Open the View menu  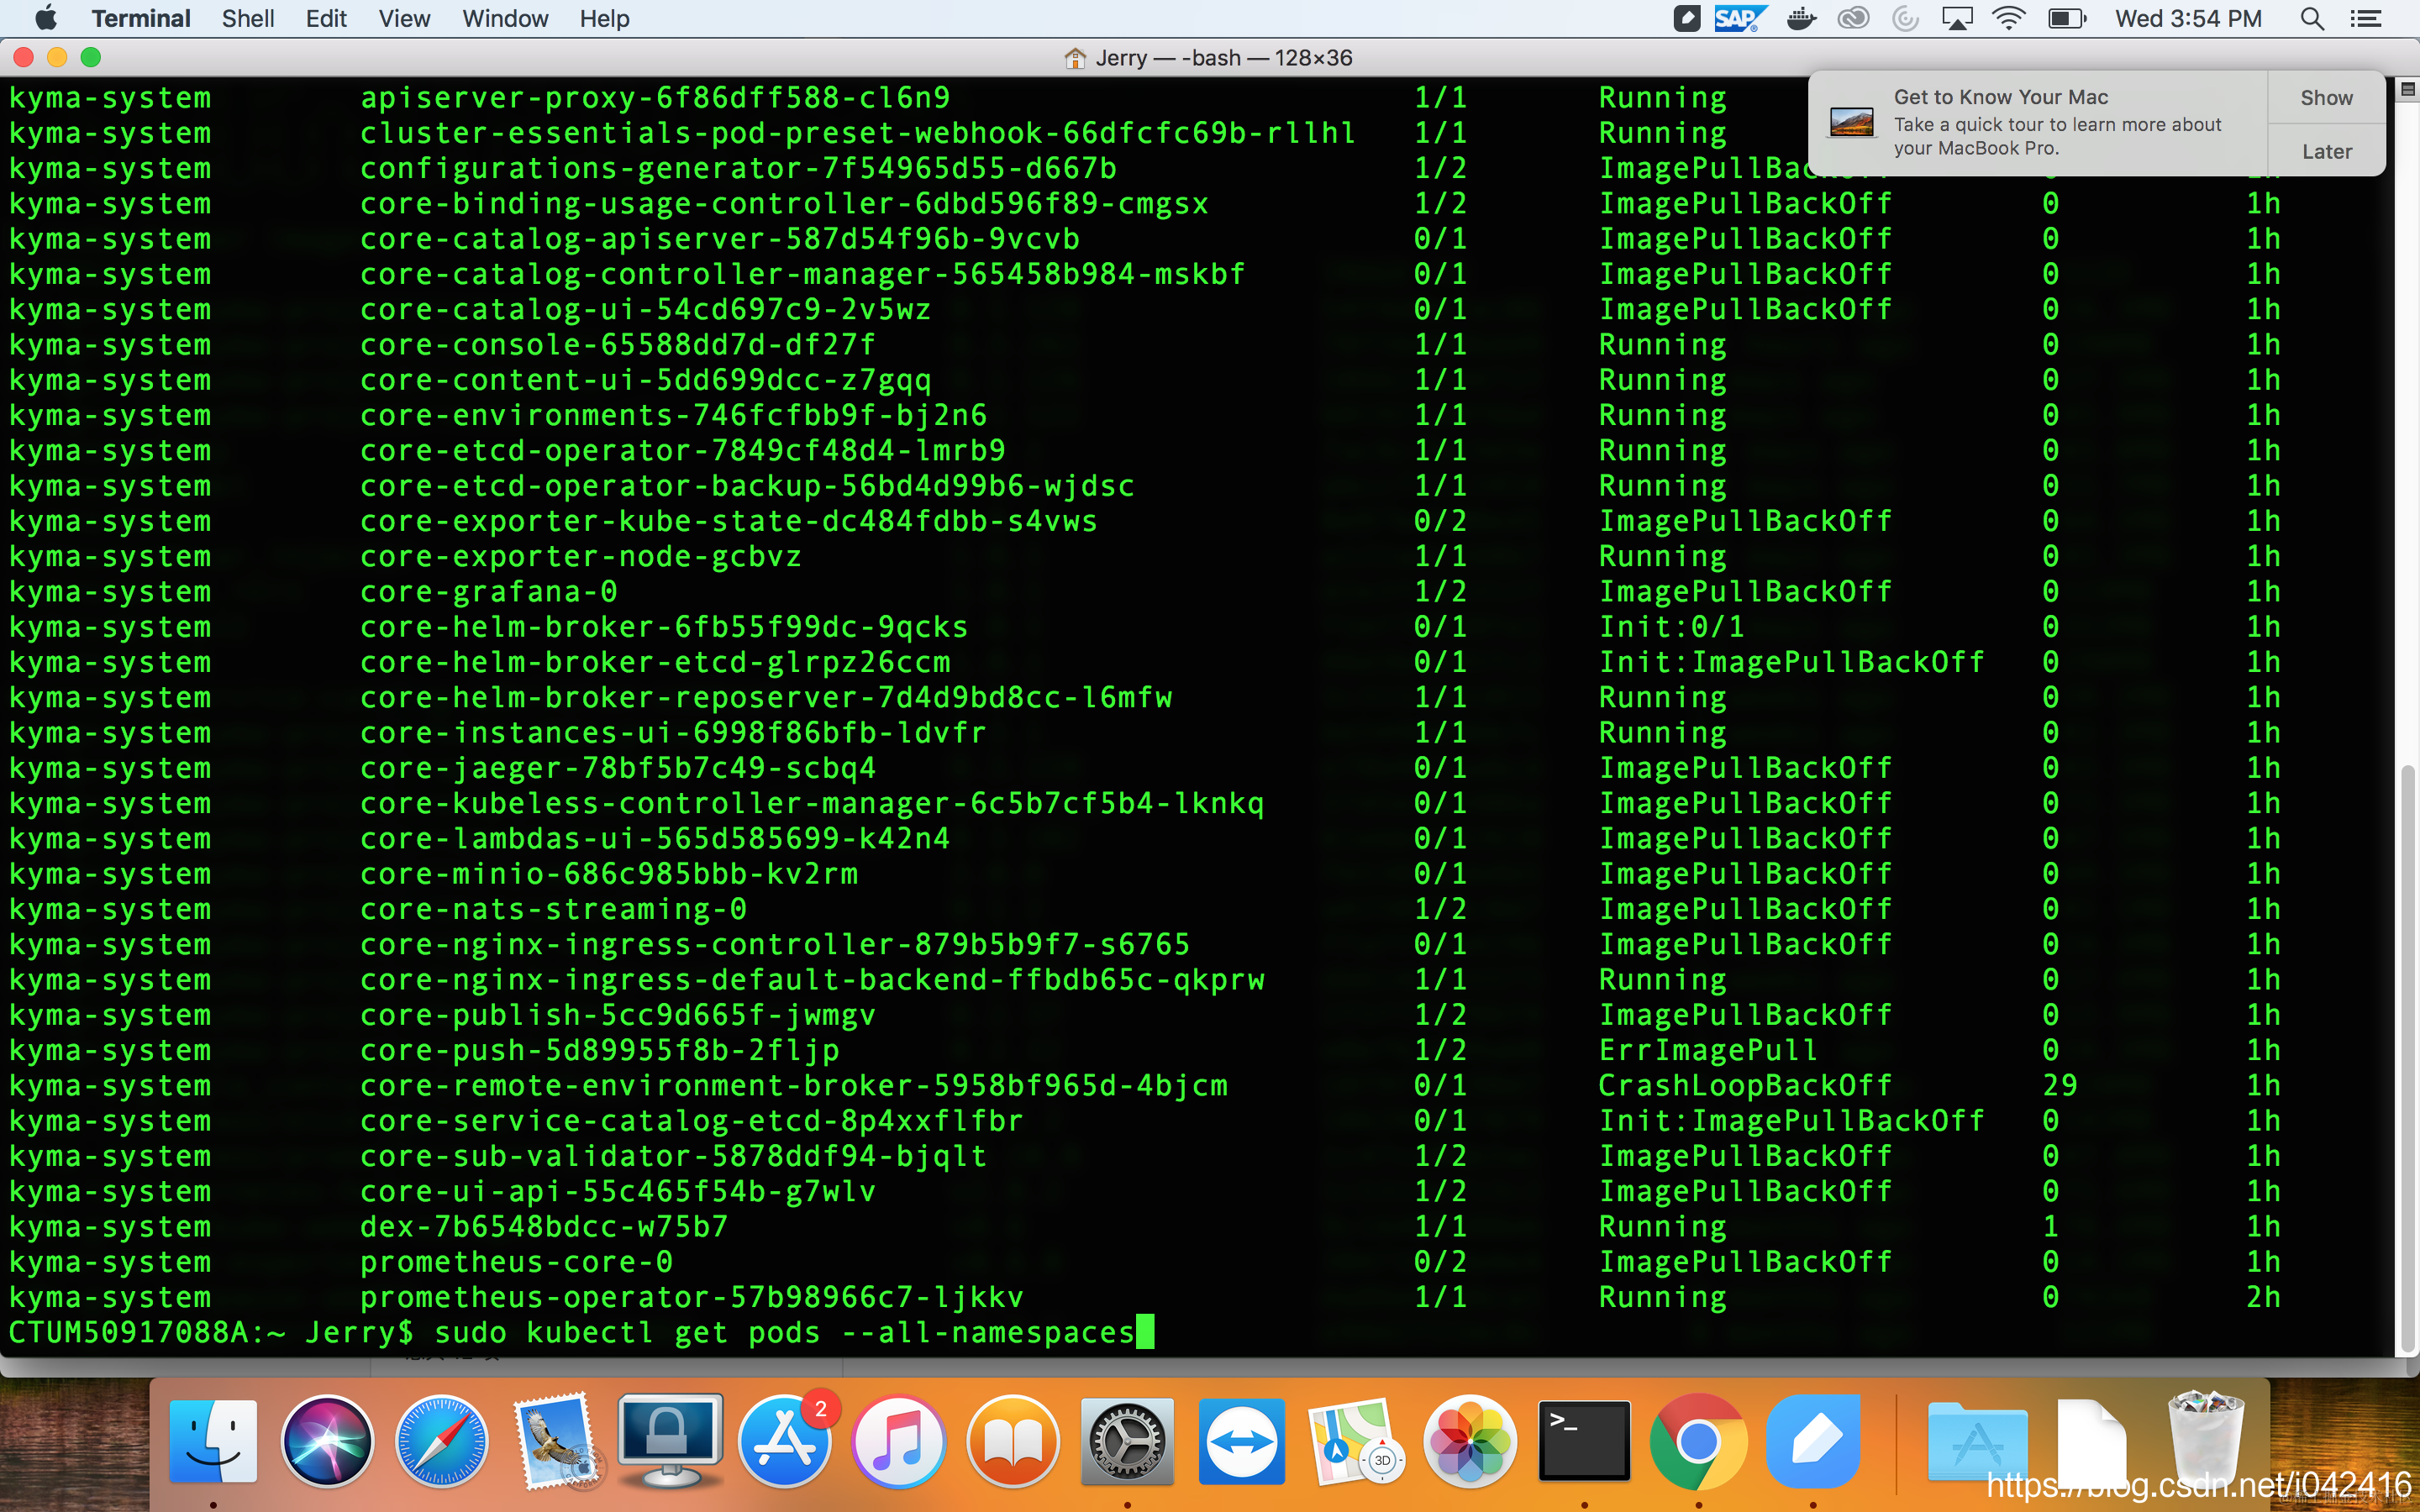404,18
